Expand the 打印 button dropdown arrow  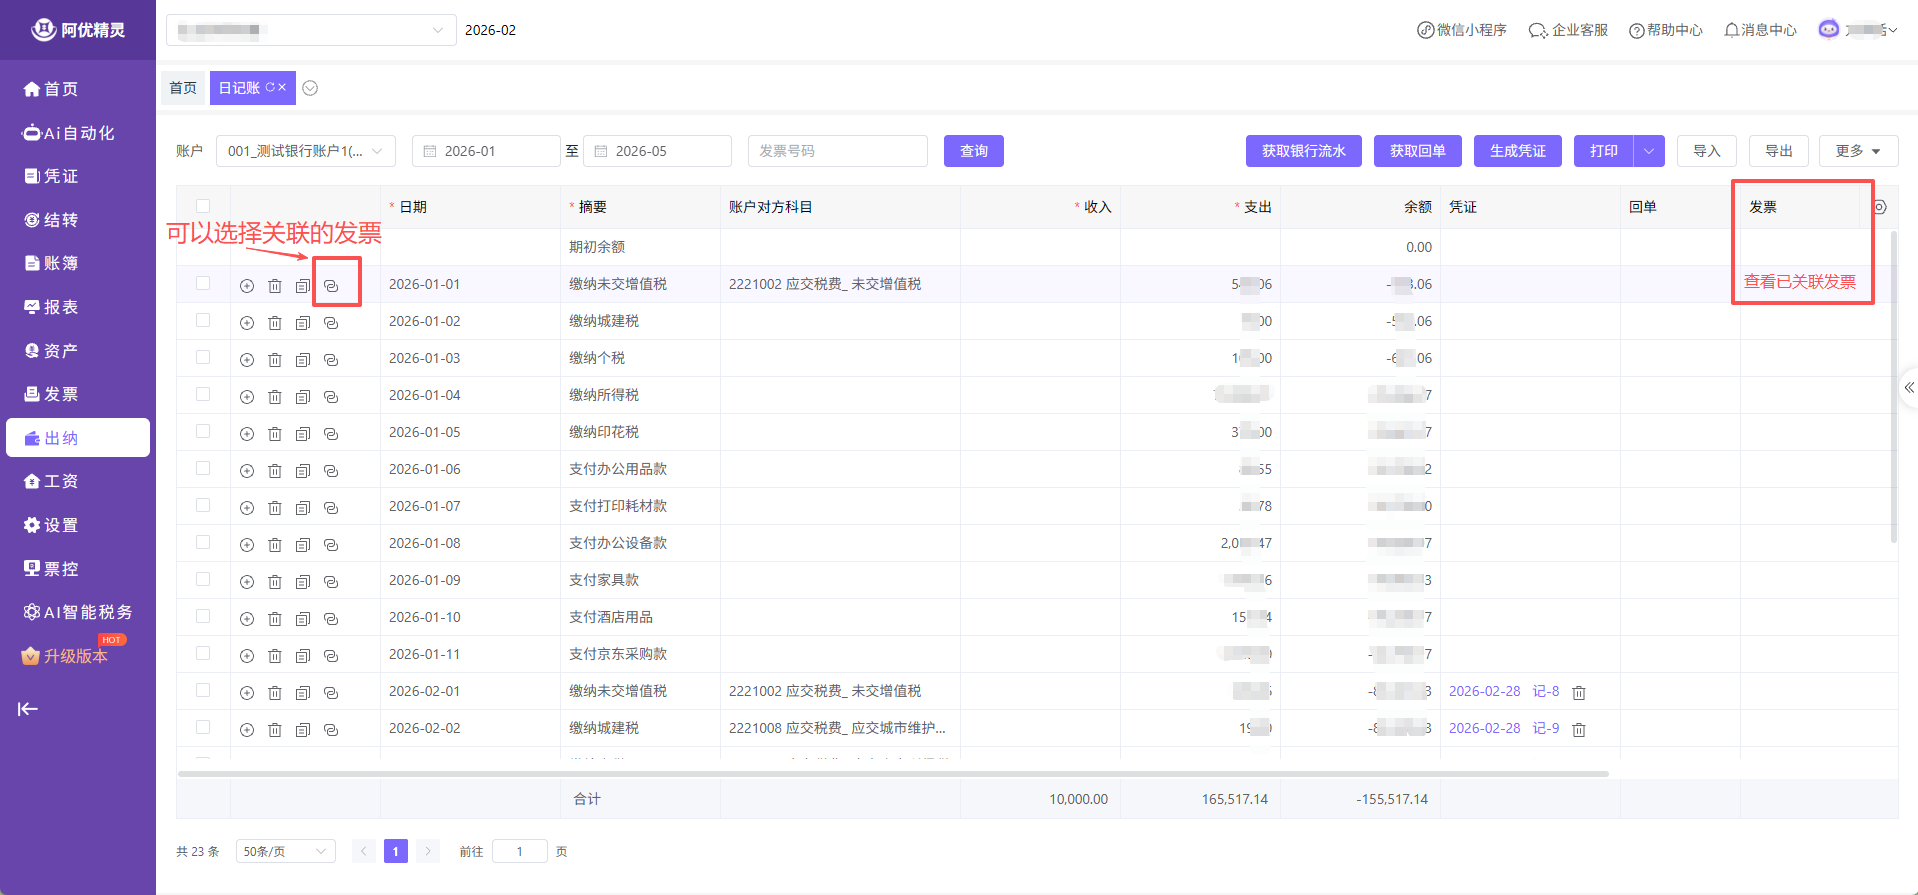tap(1649, 151)
